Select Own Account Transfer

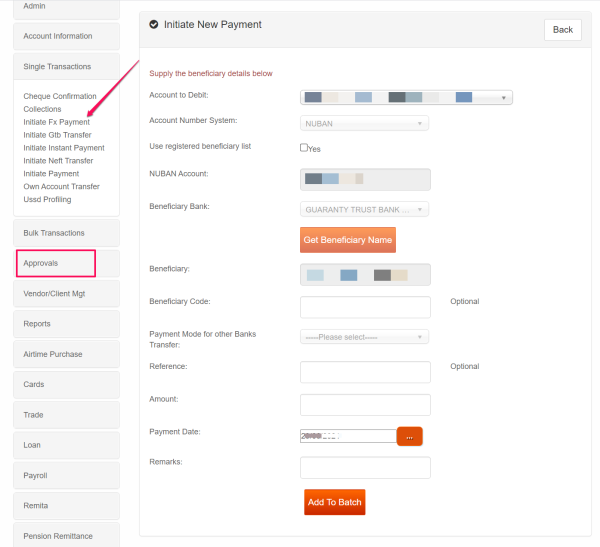[x=61, y=186]
